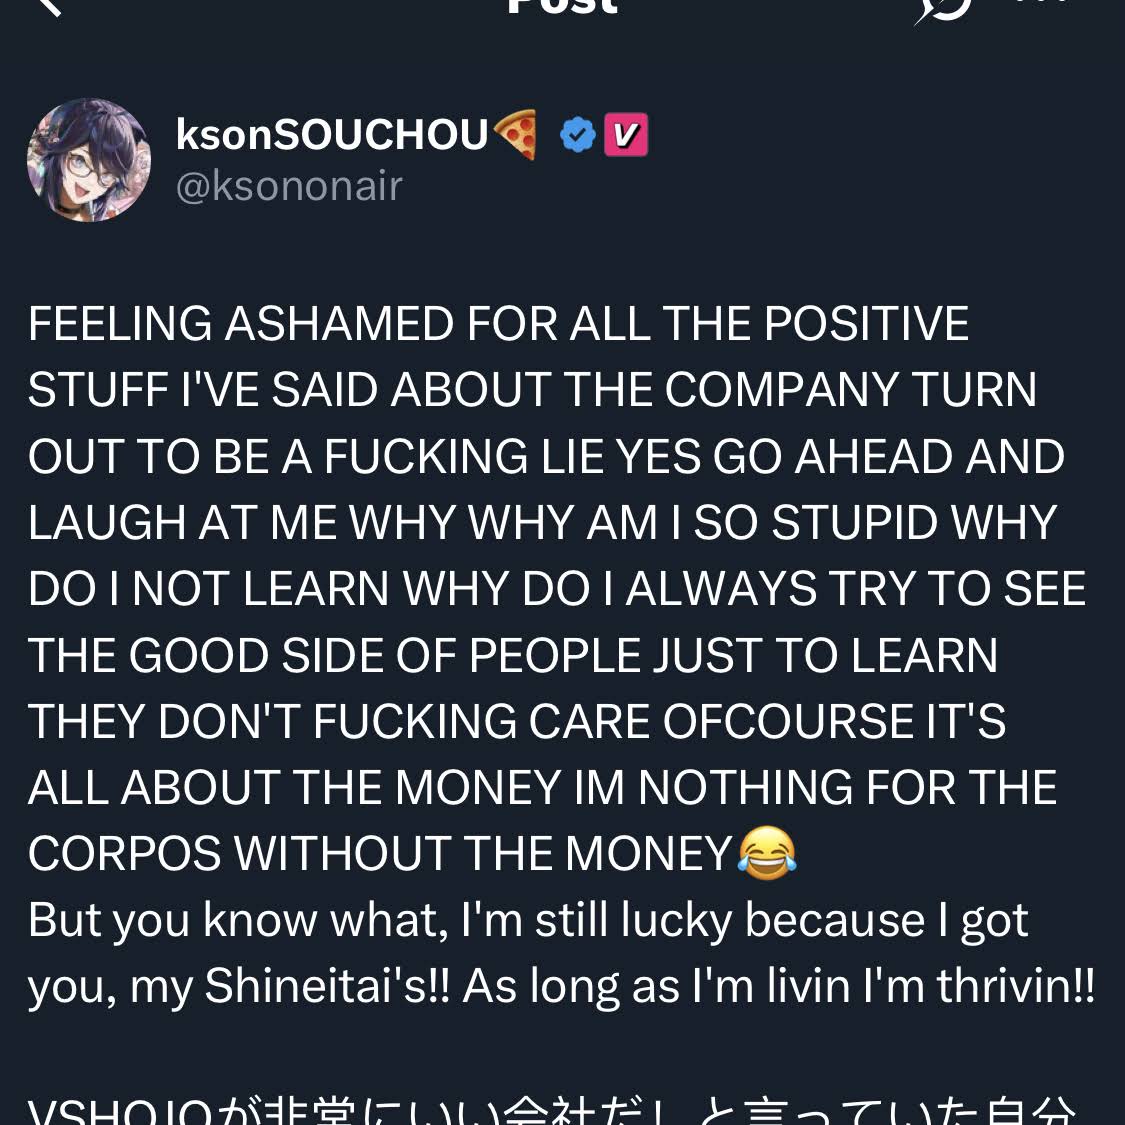The image size is (1125, 1125).
Task: Open the Grok icon in the header
Action: [942, 8]
